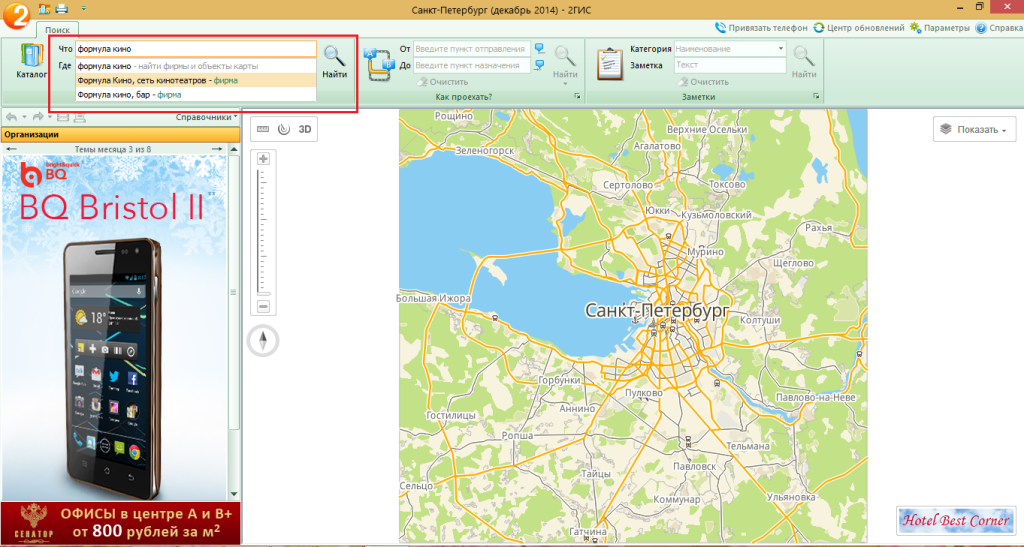This screenshot has width=1024, height=547.
Task: Click Привязать телефон link
Action: [761, 28]
